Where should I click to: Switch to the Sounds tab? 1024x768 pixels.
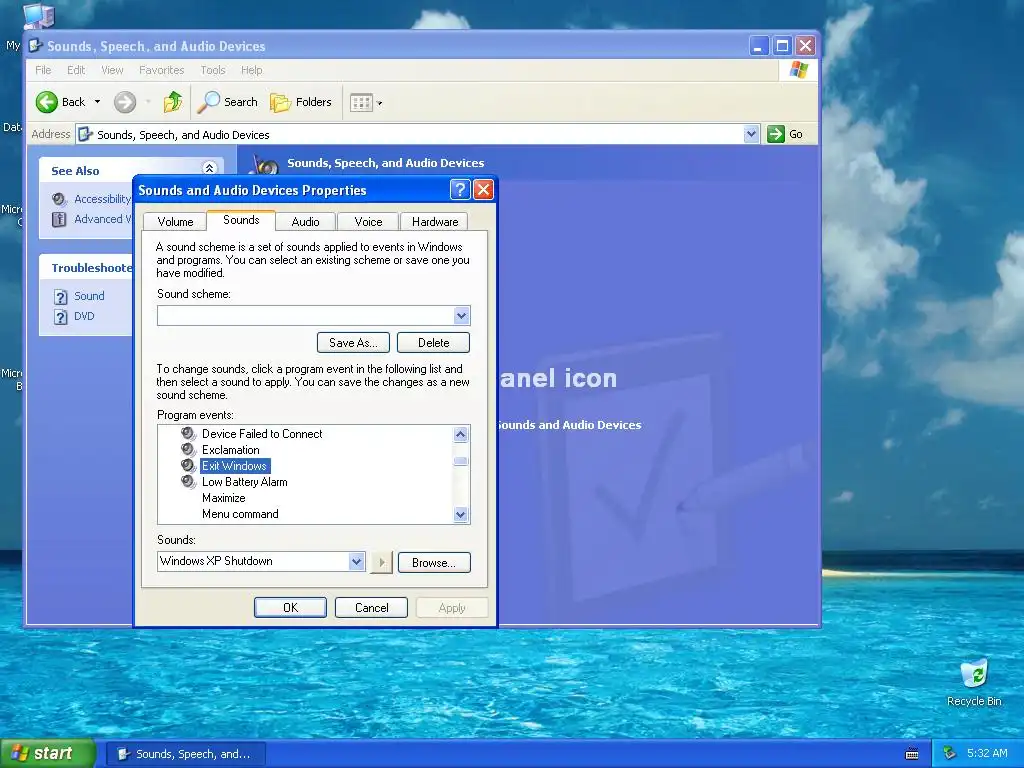[x=241, y=220]
